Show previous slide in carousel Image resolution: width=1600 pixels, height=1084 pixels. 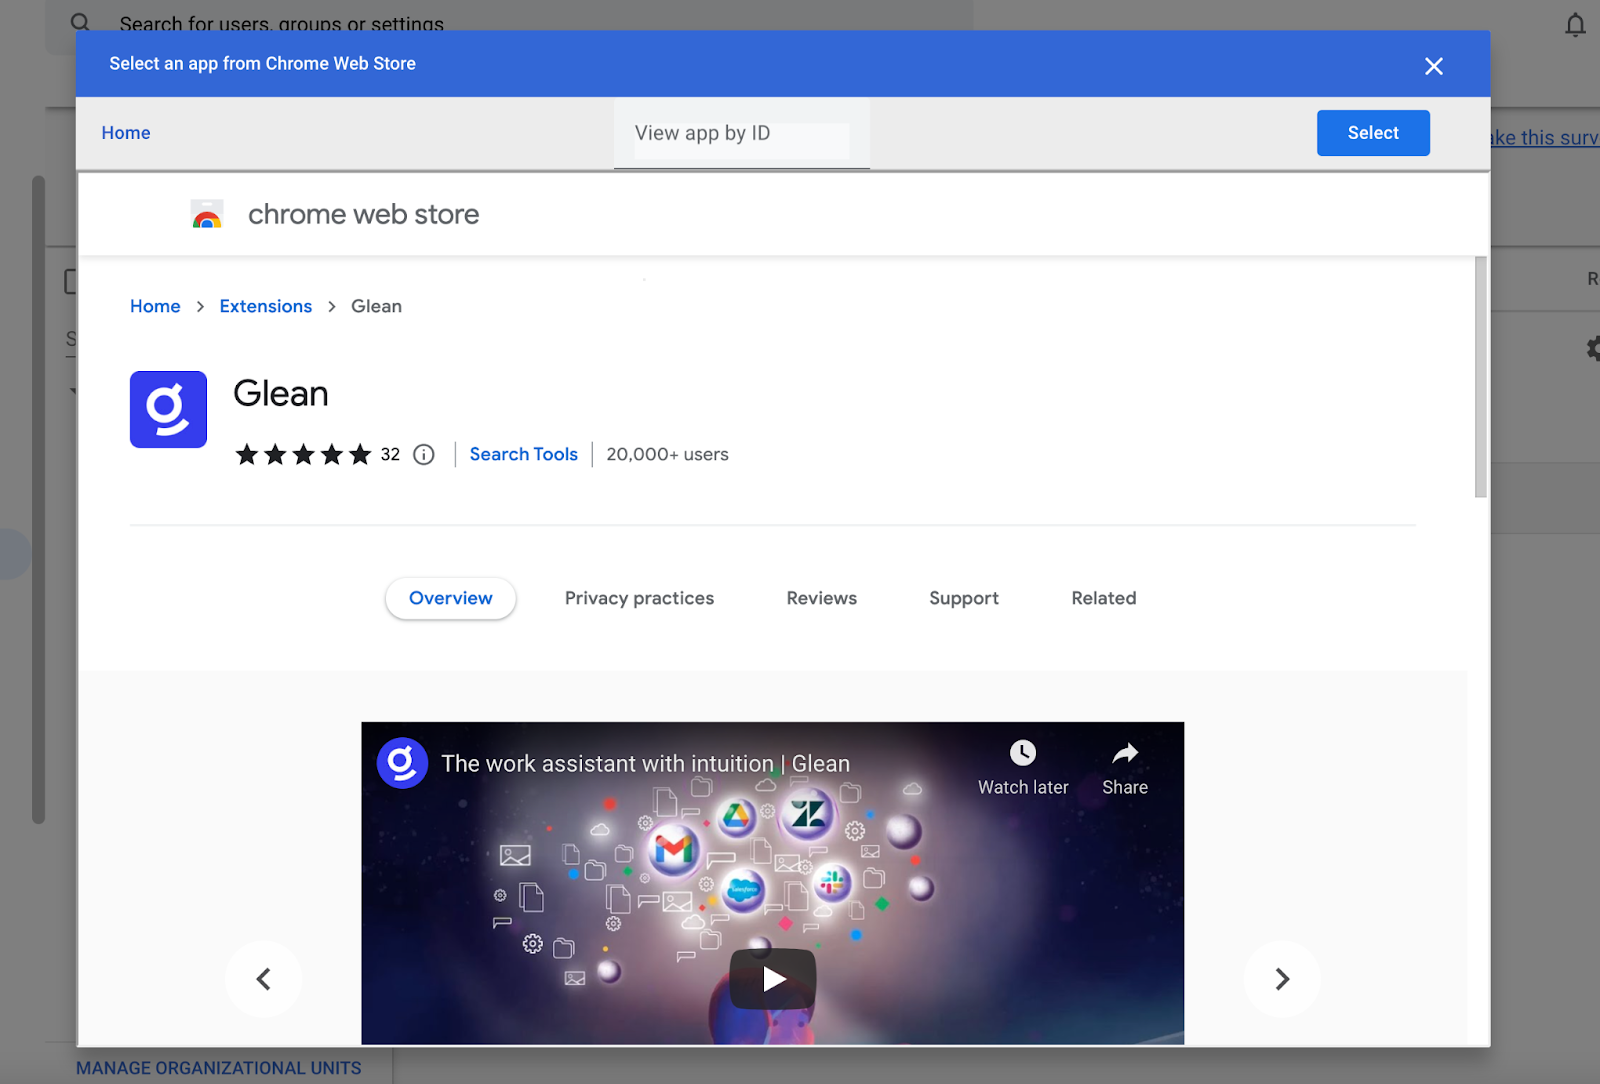point(264,979)
